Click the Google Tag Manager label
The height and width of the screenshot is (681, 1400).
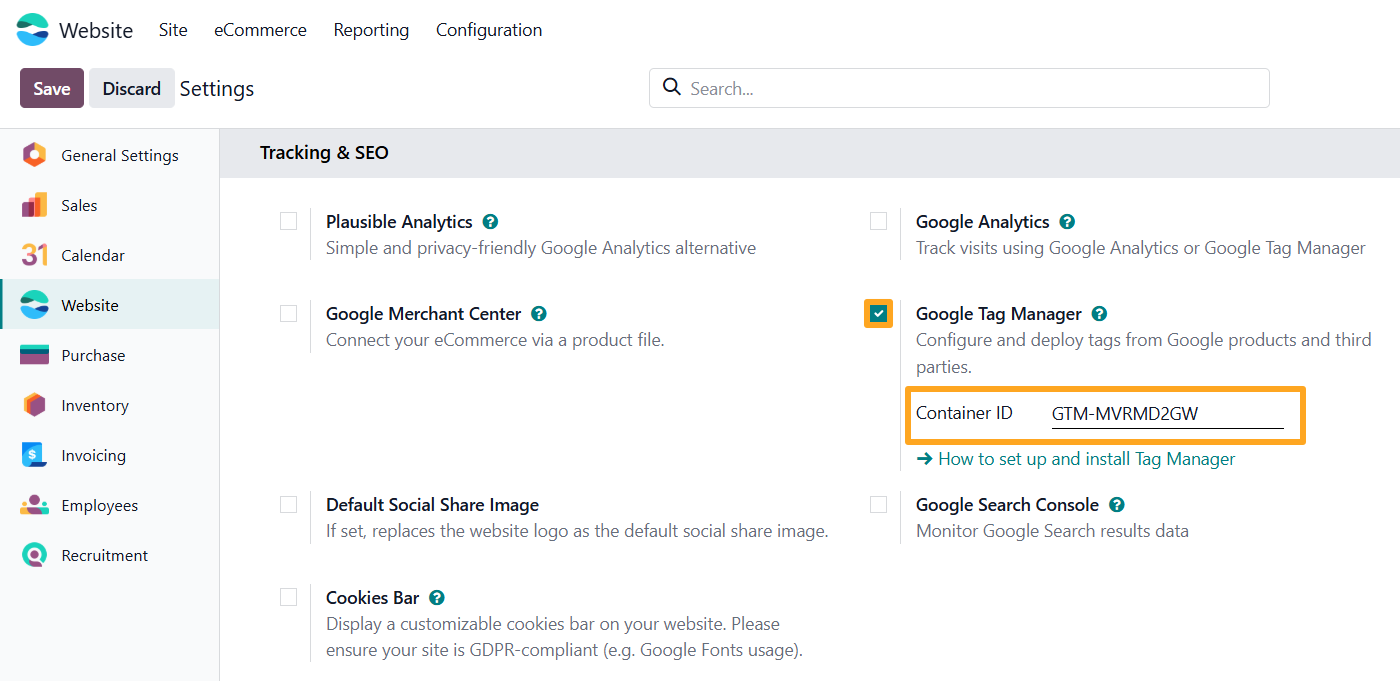(999, 314)
